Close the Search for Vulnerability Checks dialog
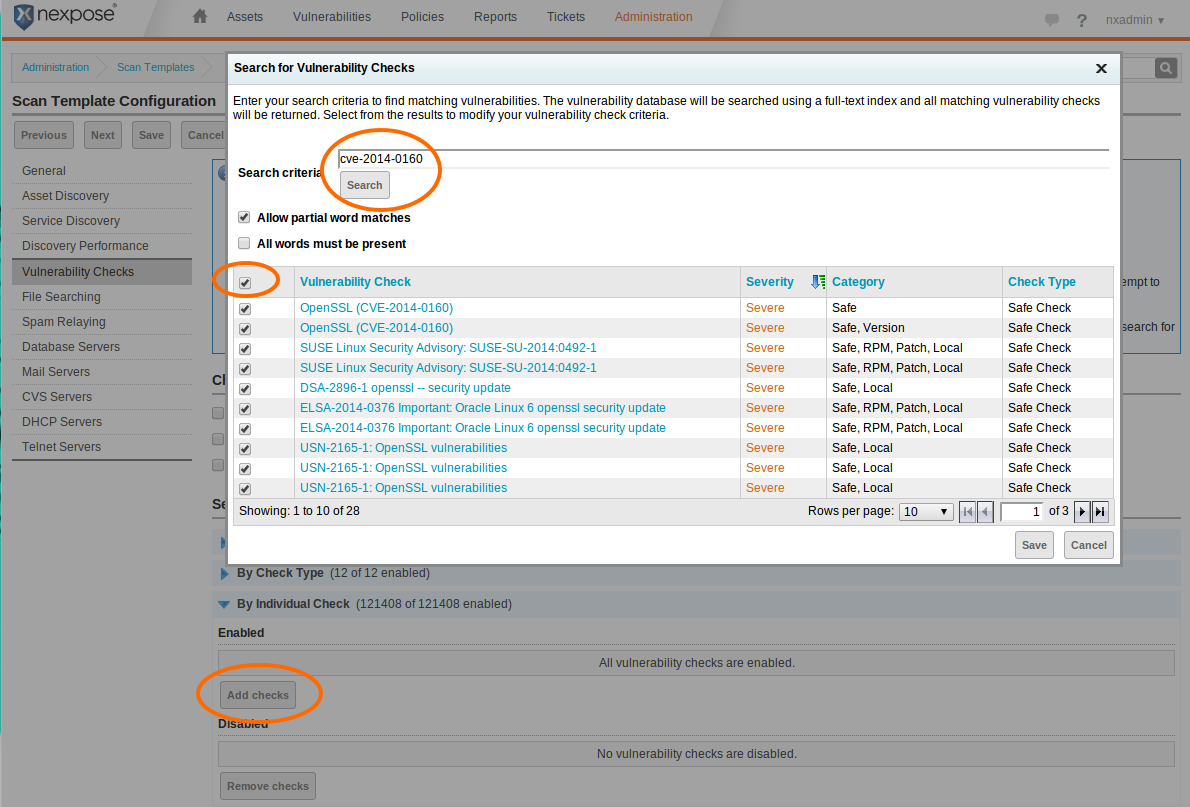This screenshot has height=807, width=1190. (x=1101, y=69)
